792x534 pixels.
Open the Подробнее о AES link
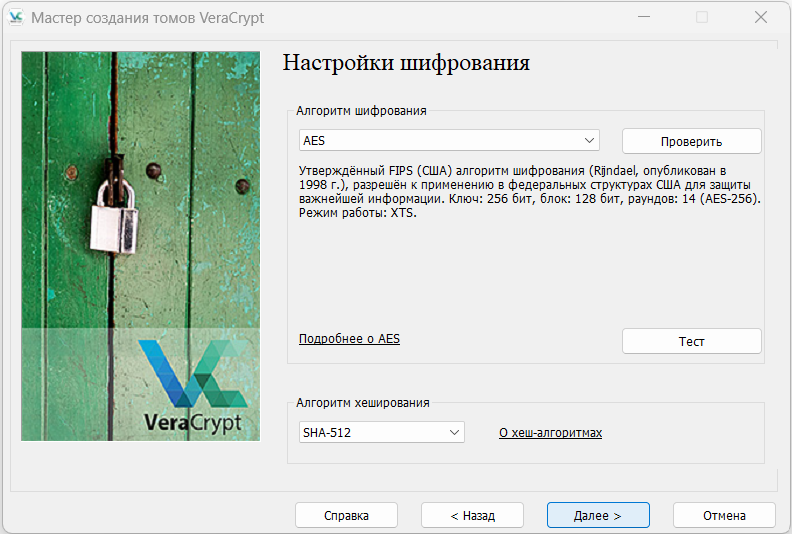pos(349,339)
